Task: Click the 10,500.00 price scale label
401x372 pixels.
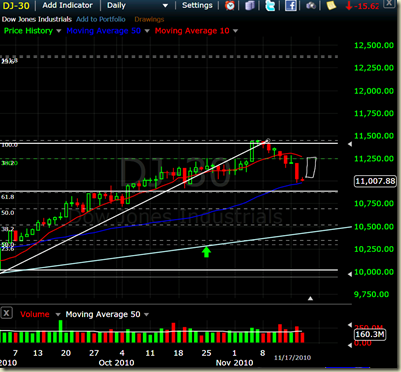Action: click(374, 227)
